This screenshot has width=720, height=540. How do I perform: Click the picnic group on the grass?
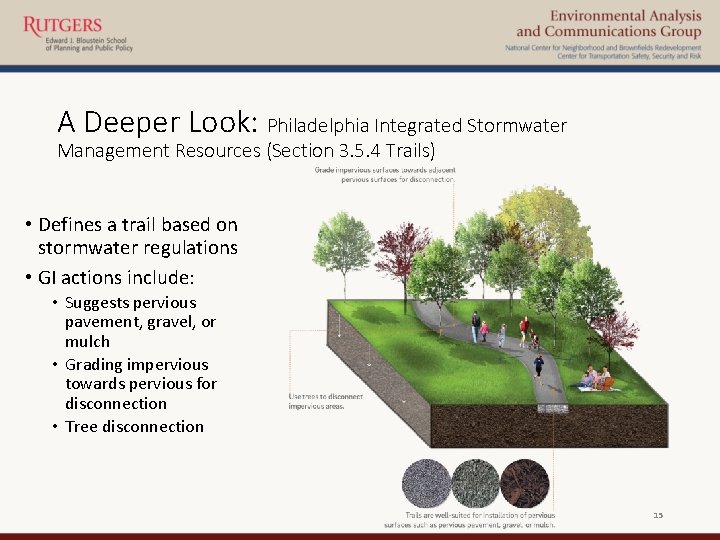point(597,378)
